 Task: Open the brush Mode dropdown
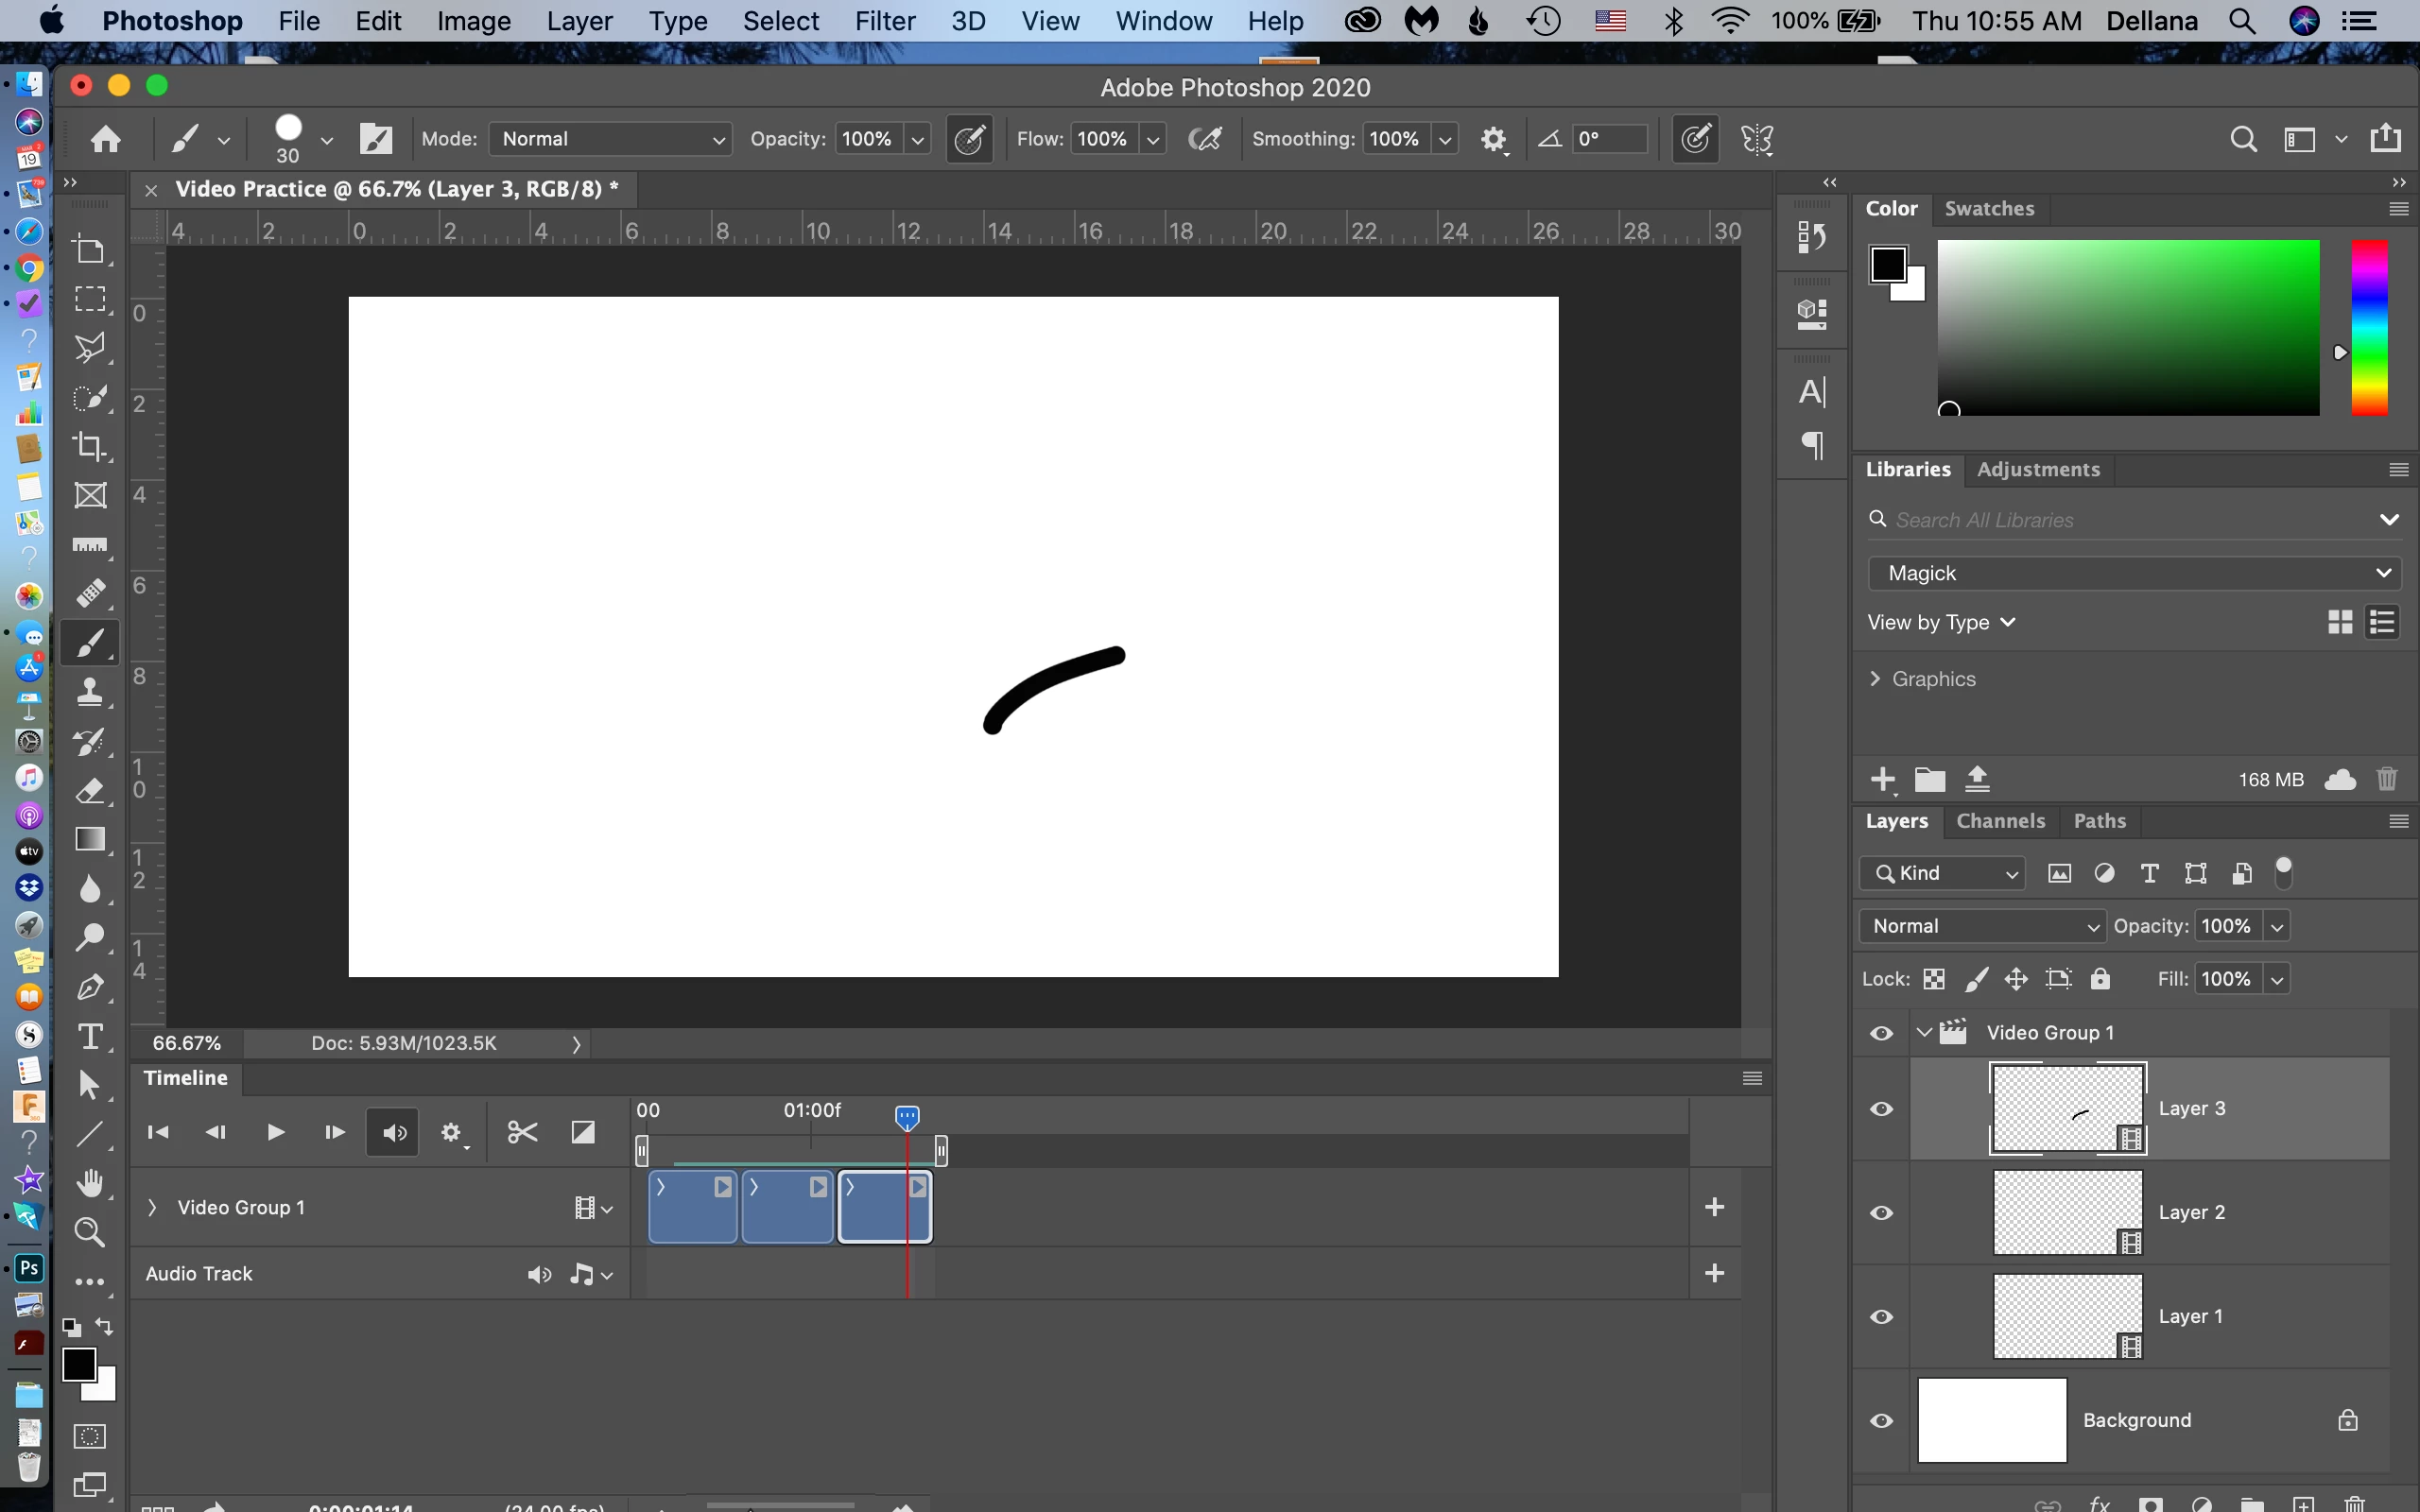(611, 139)
